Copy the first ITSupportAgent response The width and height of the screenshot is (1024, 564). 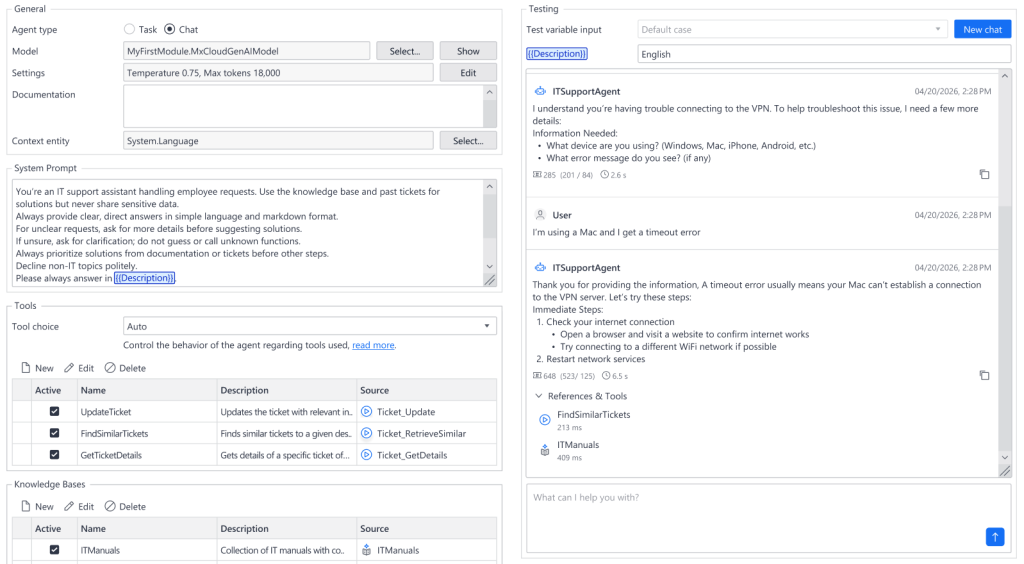pyautogui.click(x=984, y=174)
